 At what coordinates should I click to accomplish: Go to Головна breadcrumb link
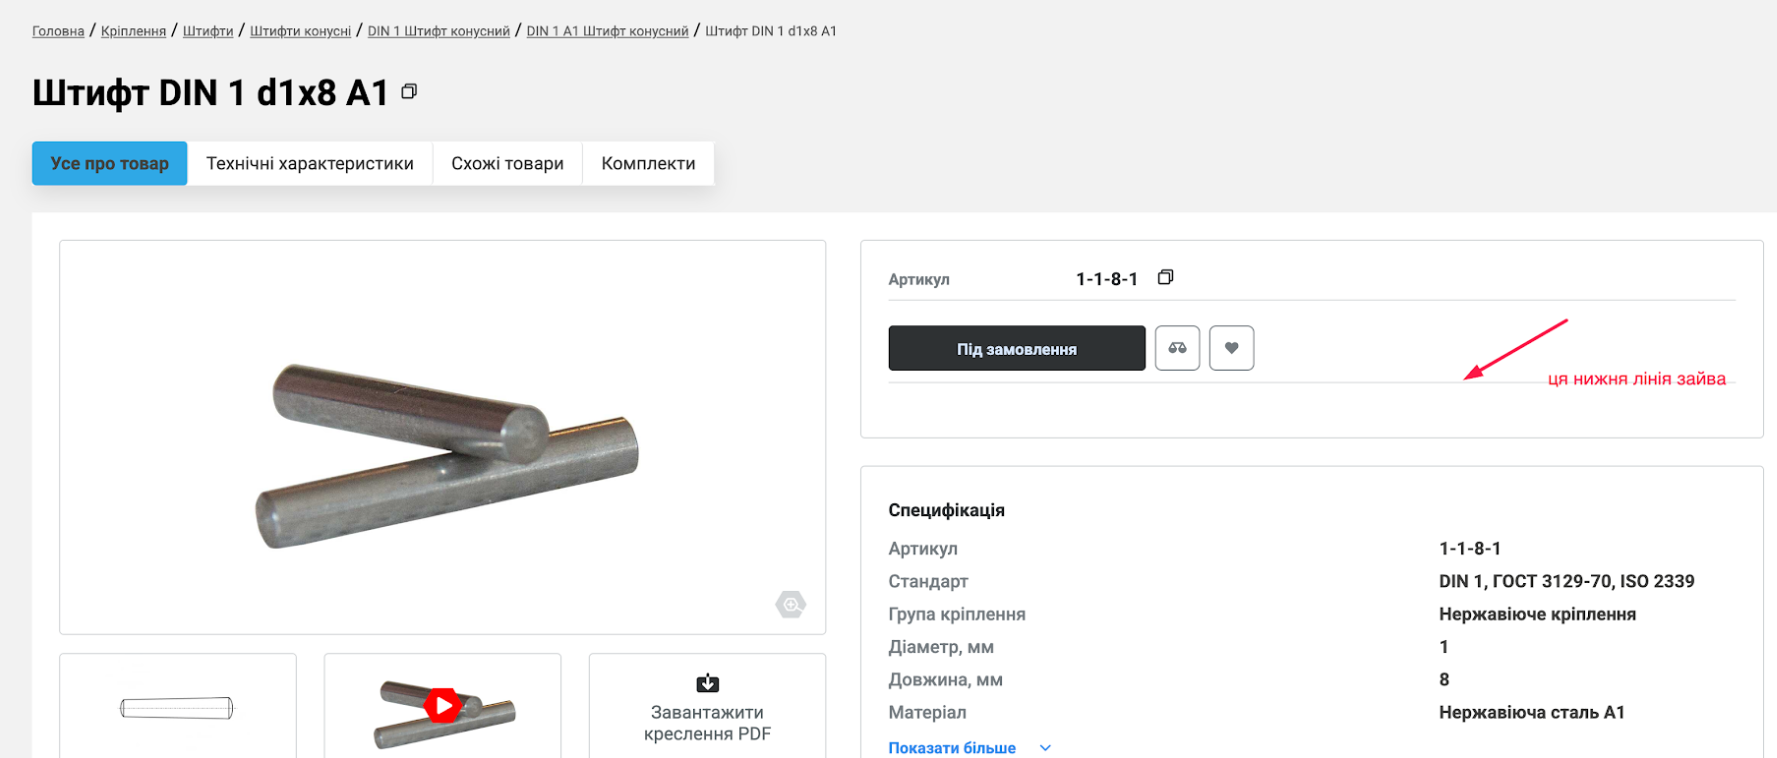pos(58,31)
